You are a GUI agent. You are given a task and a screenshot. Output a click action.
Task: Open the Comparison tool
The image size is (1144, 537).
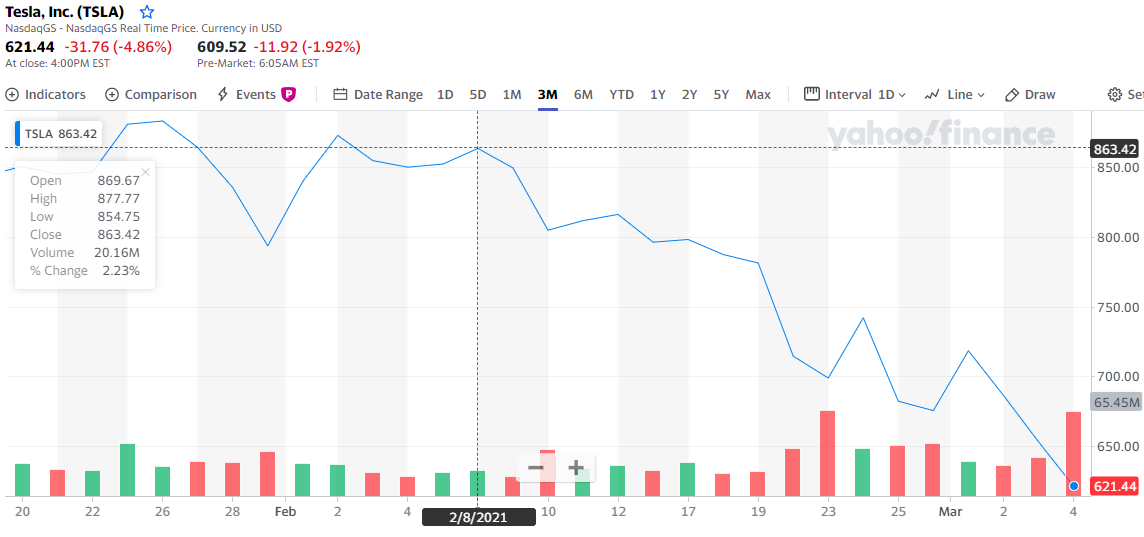point(151,94)
